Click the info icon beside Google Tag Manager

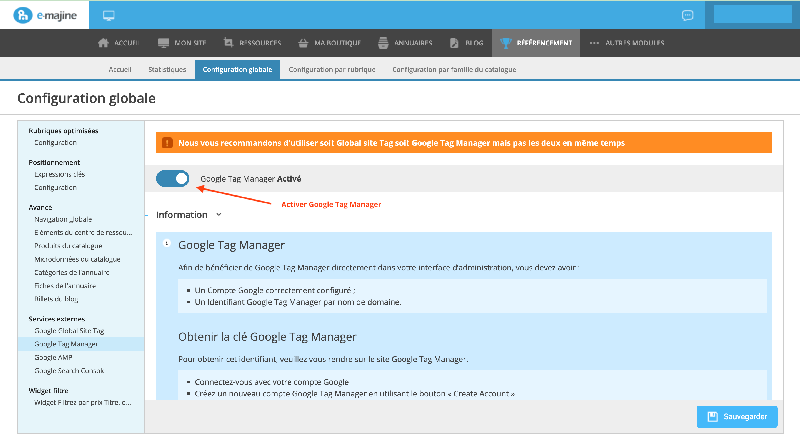click(x=166, y=243)
